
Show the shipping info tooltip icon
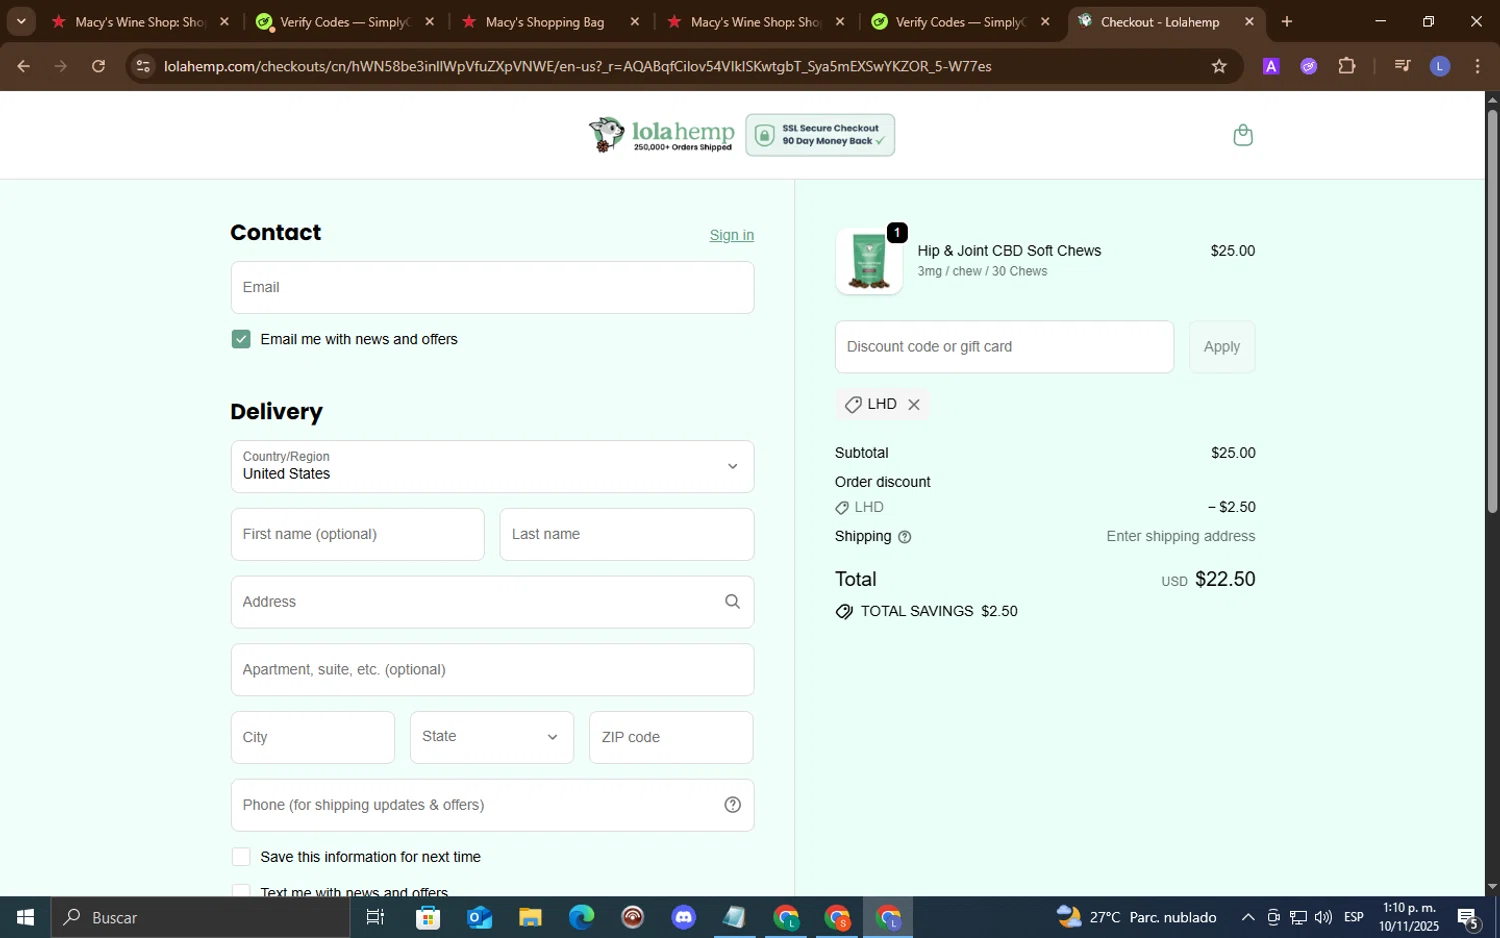coord(904,537)
